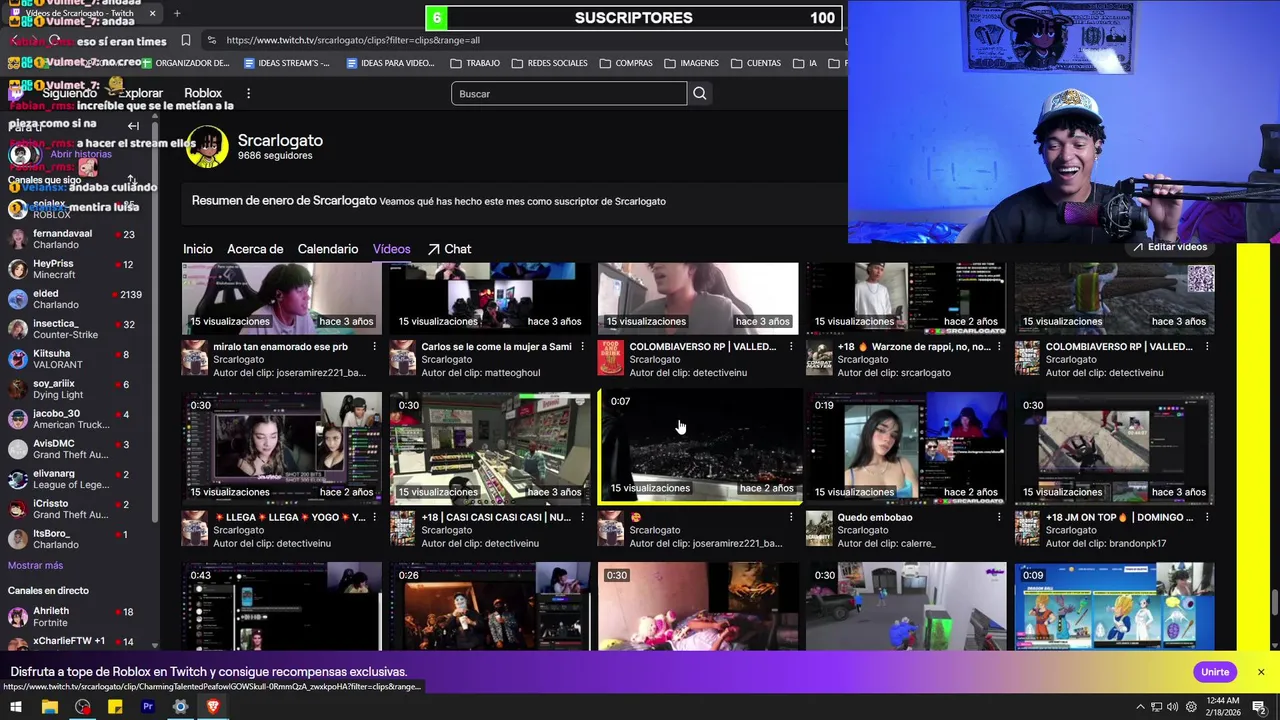This screenshot has height=720, width=1280.
Task: Open the site settings icon beside the URL
Action: [211, 40]
